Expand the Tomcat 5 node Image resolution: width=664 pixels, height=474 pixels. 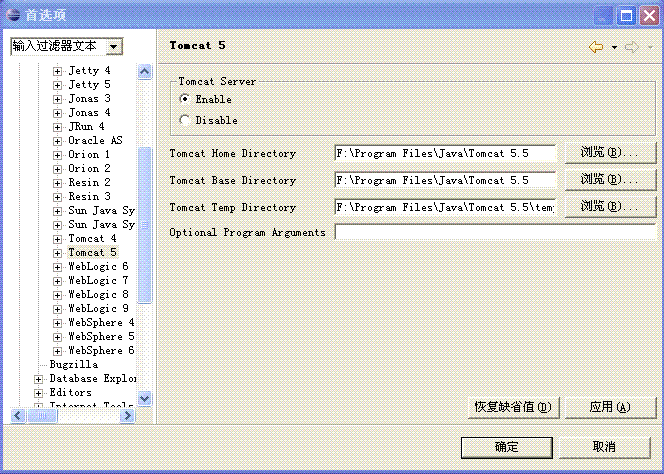57,253
